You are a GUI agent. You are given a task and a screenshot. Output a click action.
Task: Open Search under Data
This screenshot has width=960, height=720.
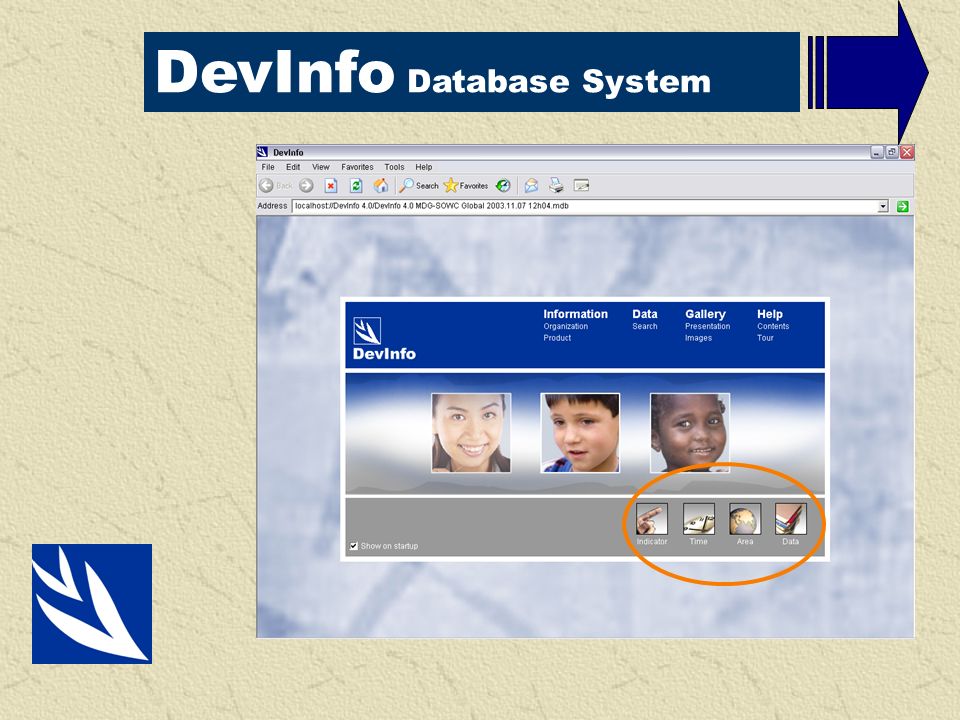pyautogui.click(x=645, y=326)
